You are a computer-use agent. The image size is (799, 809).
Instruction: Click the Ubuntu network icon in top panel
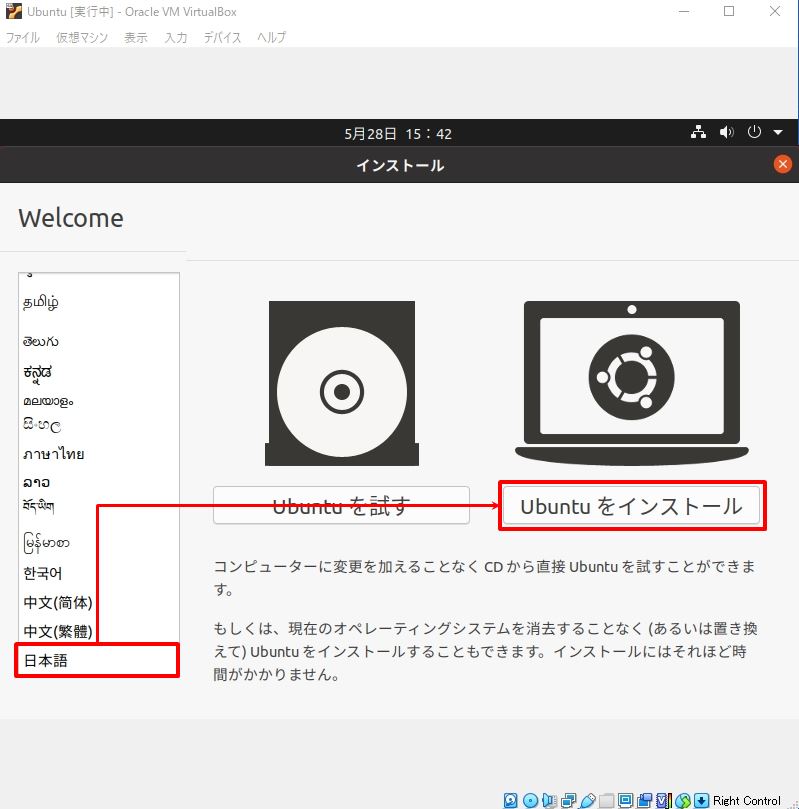coord(698,132)
